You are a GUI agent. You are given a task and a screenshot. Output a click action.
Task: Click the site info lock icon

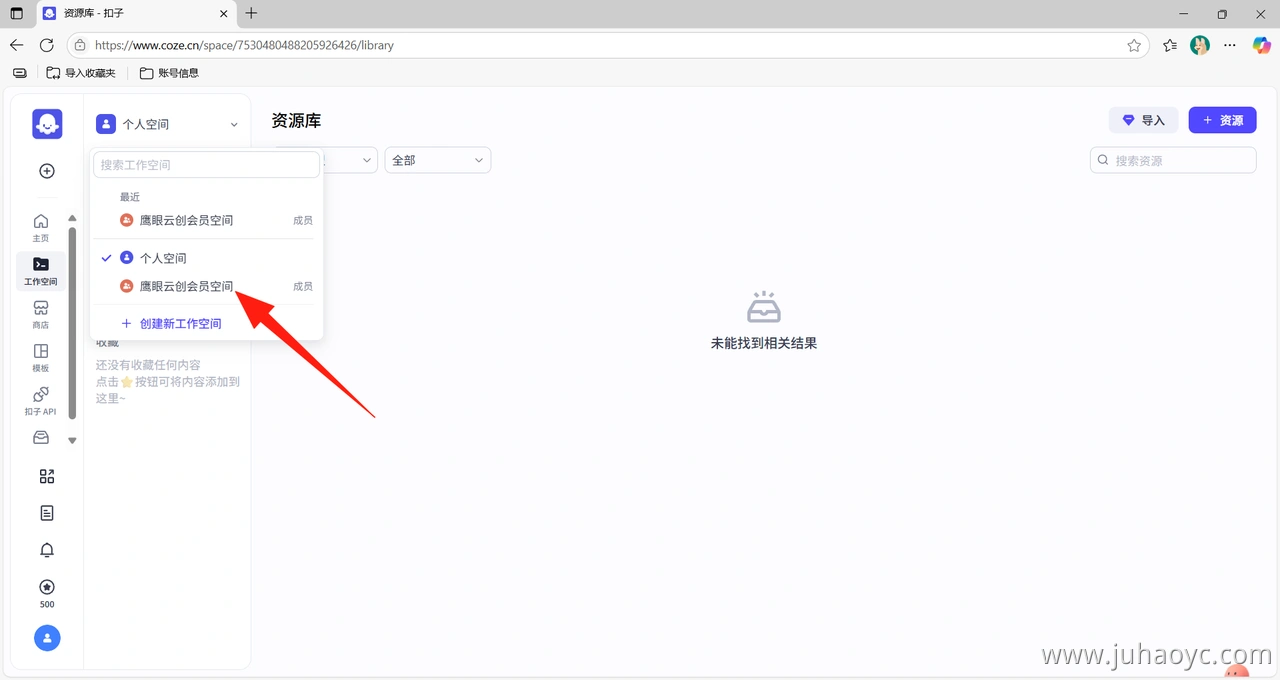tap(80, 45)
